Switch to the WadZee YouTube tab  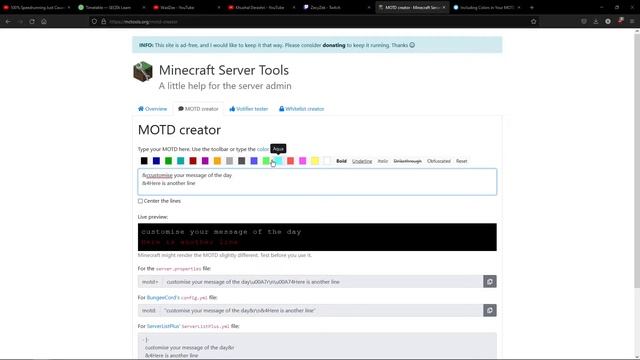[186, 7]
